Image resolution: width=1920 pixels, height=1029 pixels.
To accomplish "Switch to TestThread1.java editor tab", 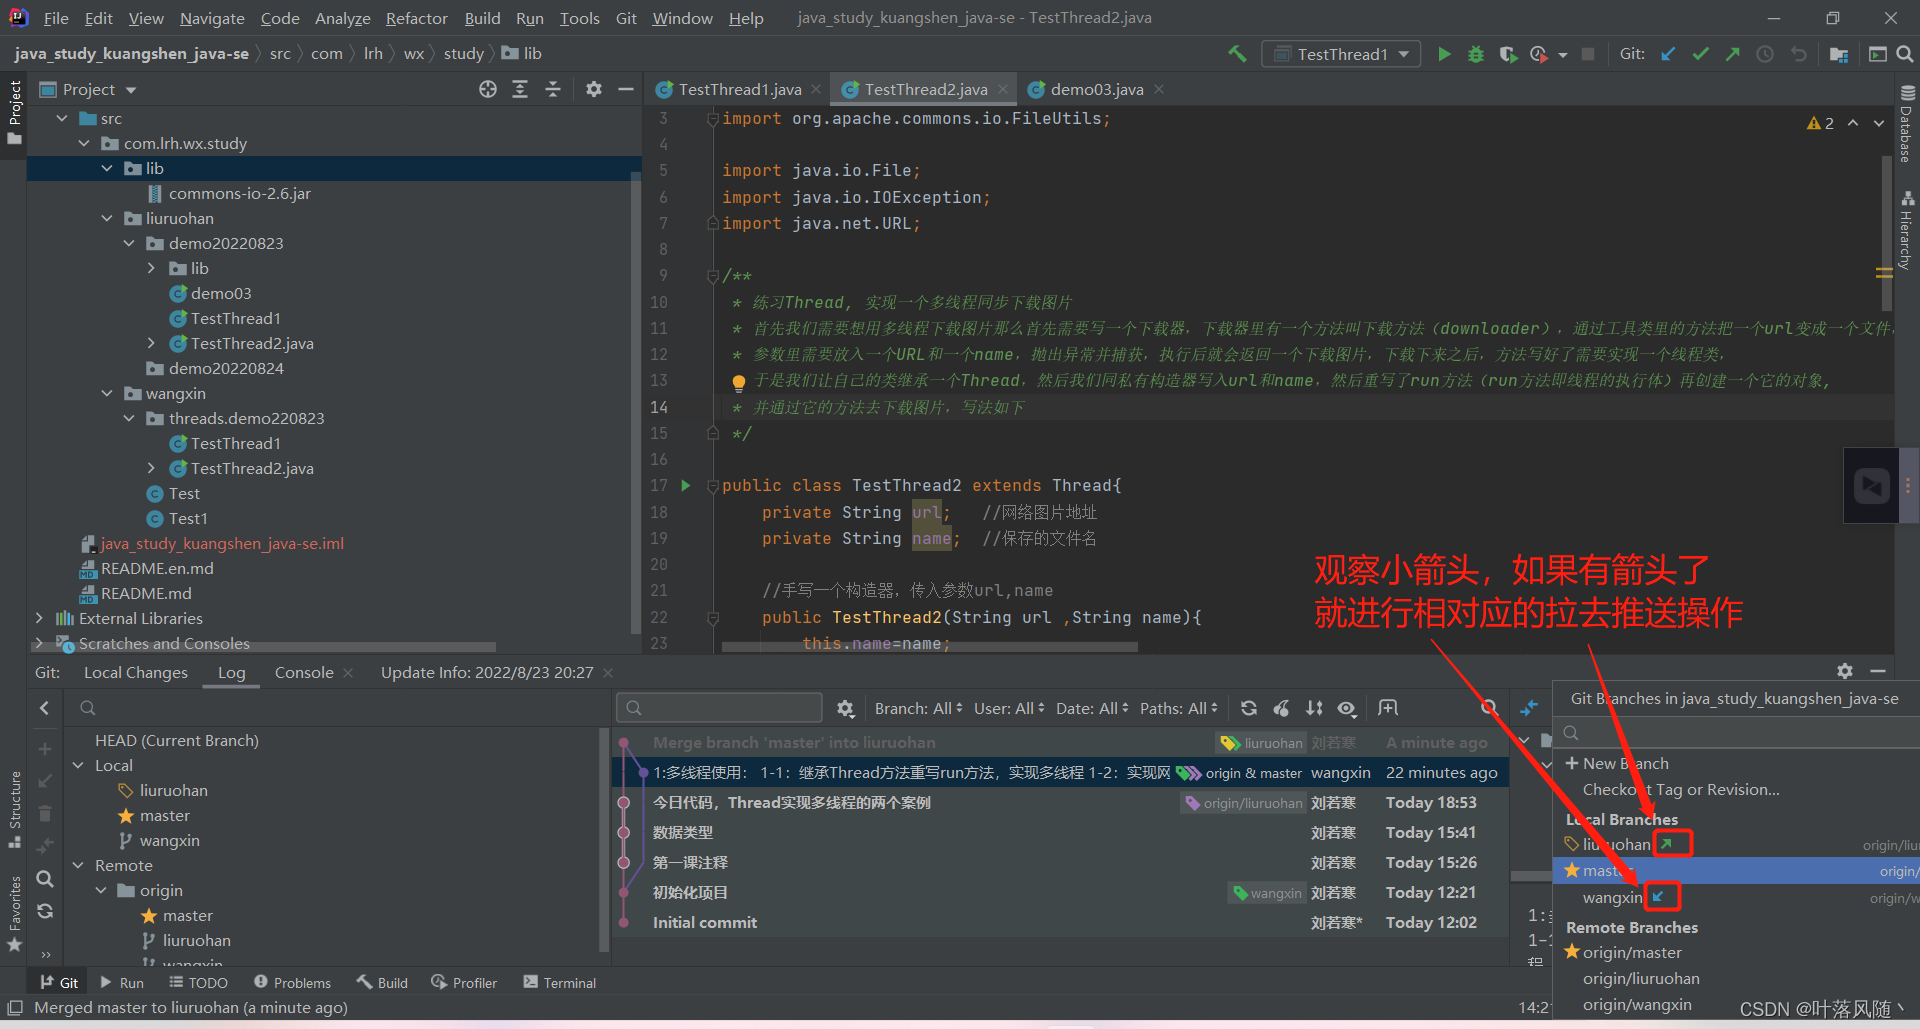I will [x=739, y=89].
